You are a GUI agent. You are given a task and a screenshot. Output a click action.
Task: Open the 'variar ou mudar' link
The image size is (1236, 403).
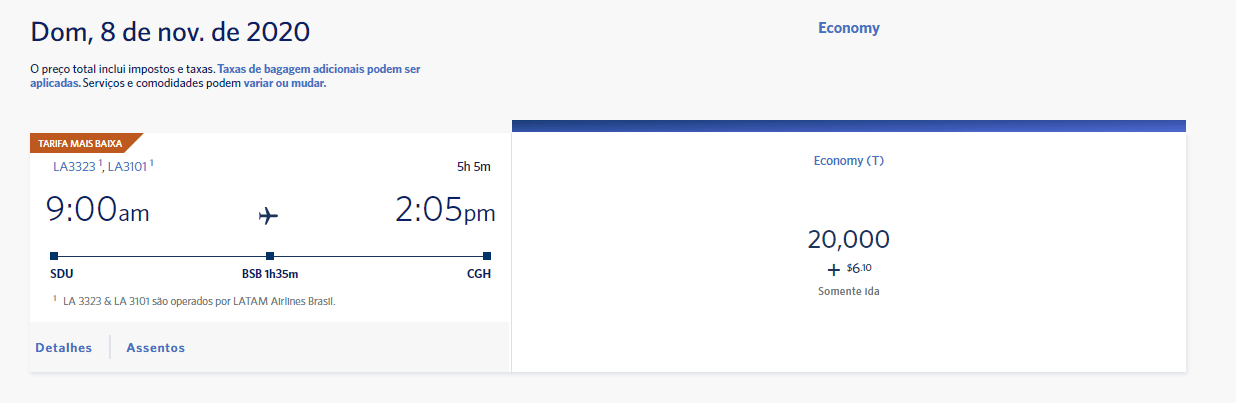[x=285, y=84]
